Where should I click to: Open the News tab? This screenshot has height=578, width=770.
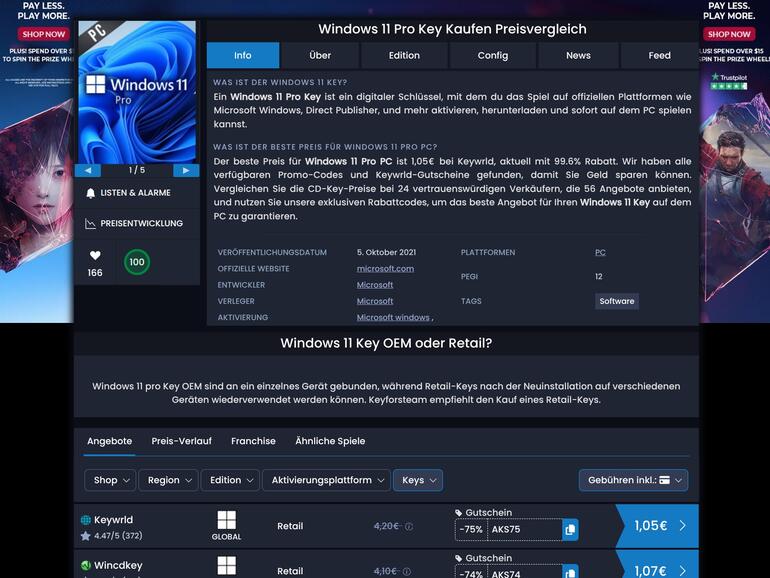point(578,55)
